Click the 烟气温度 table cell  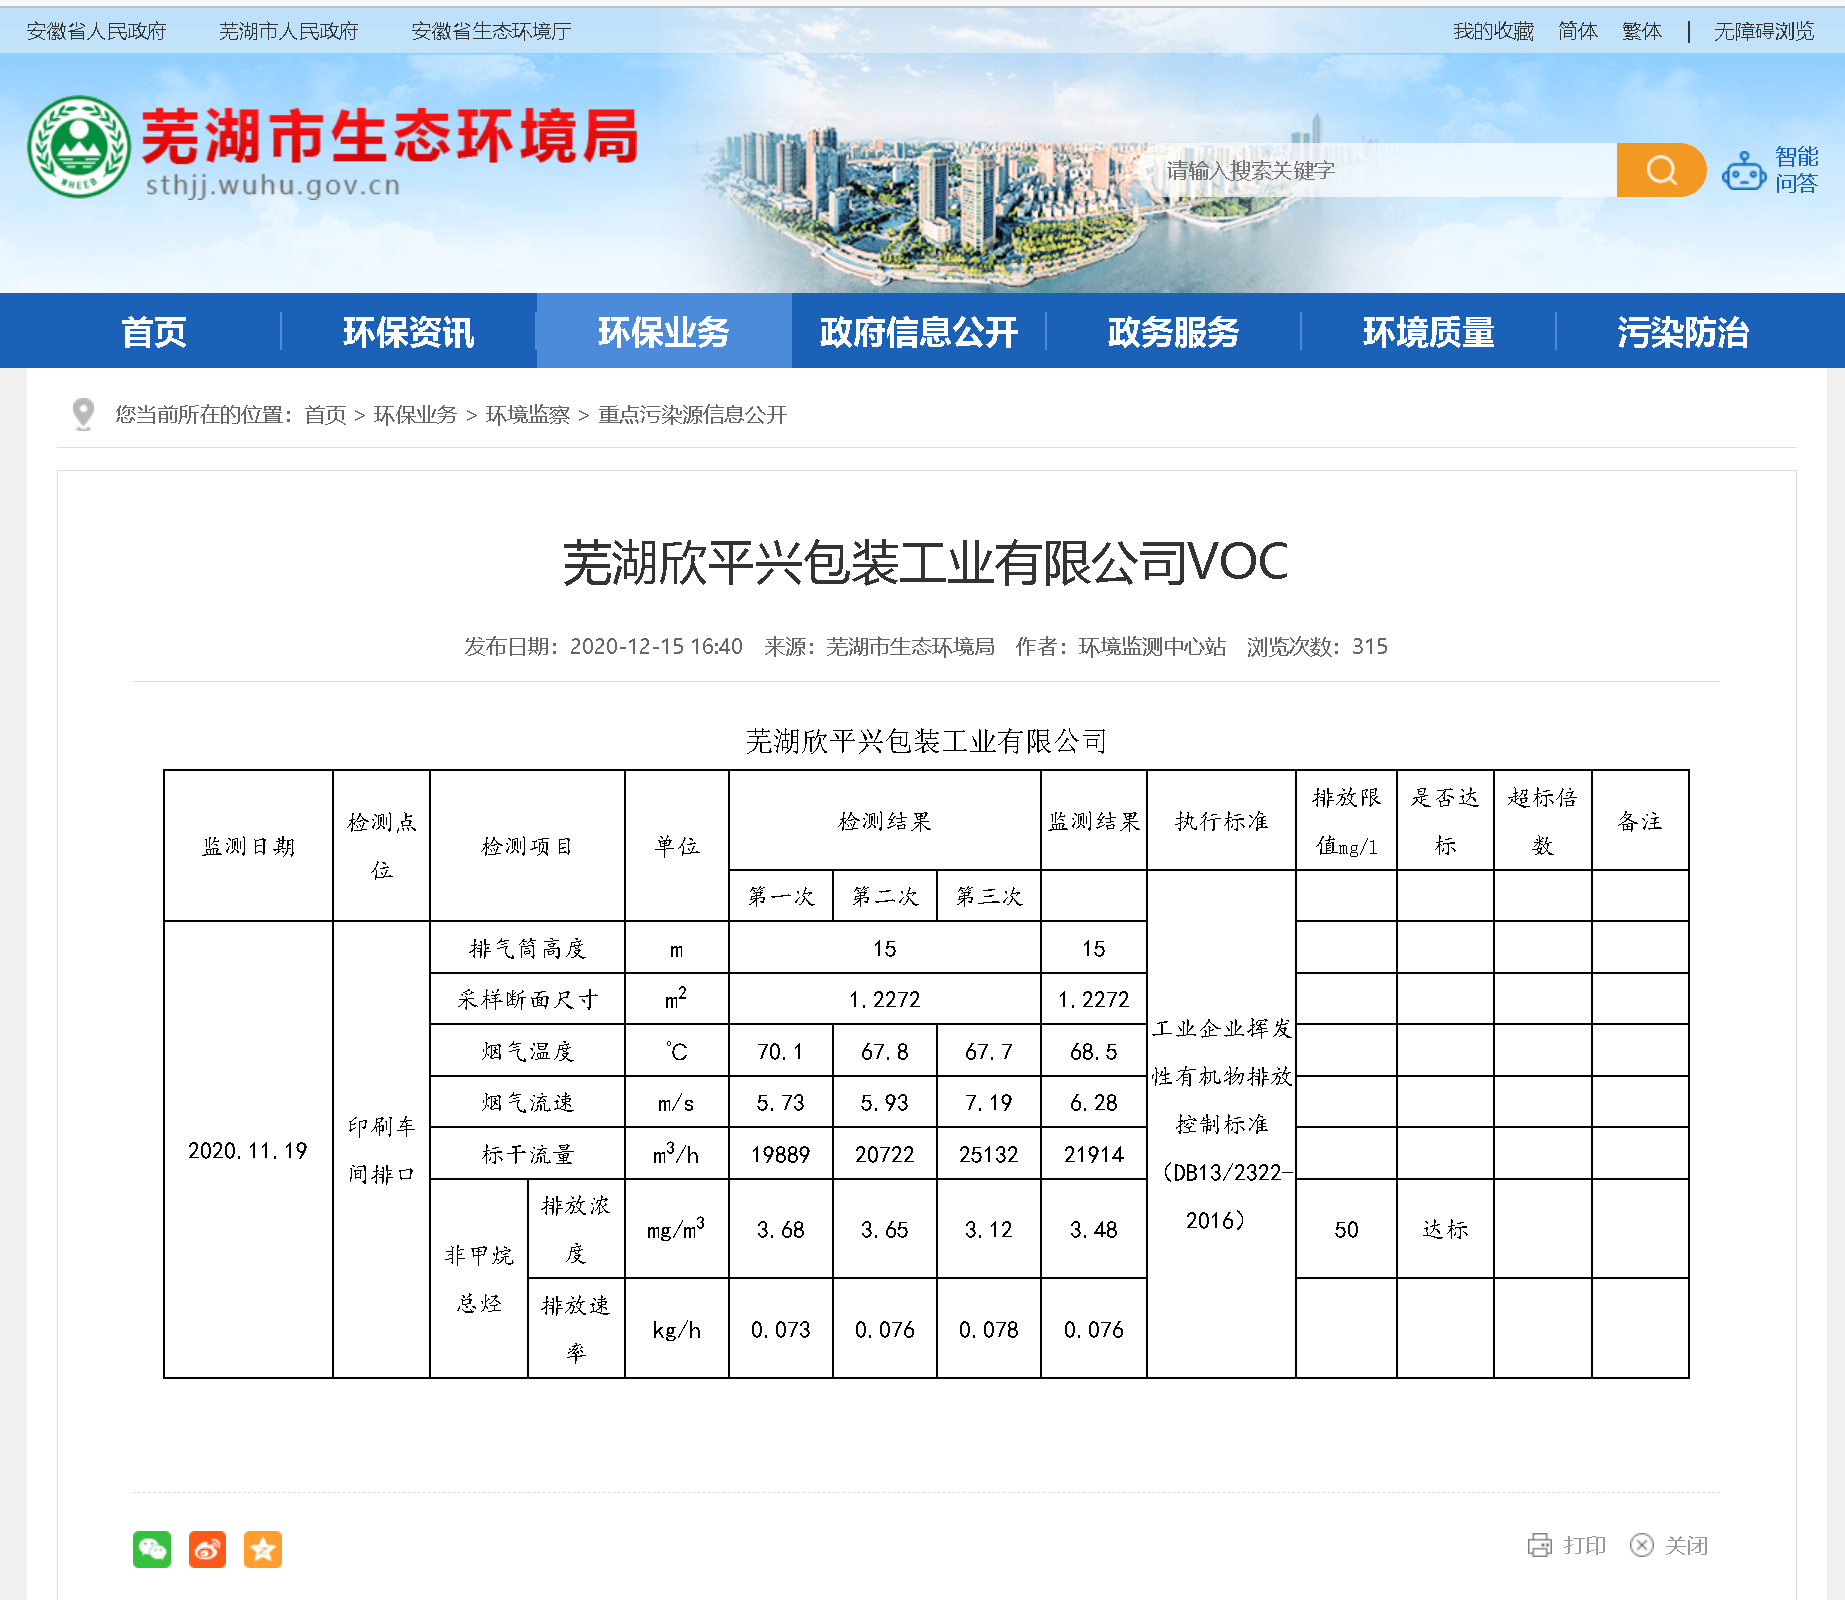[x=527, y=1051]
